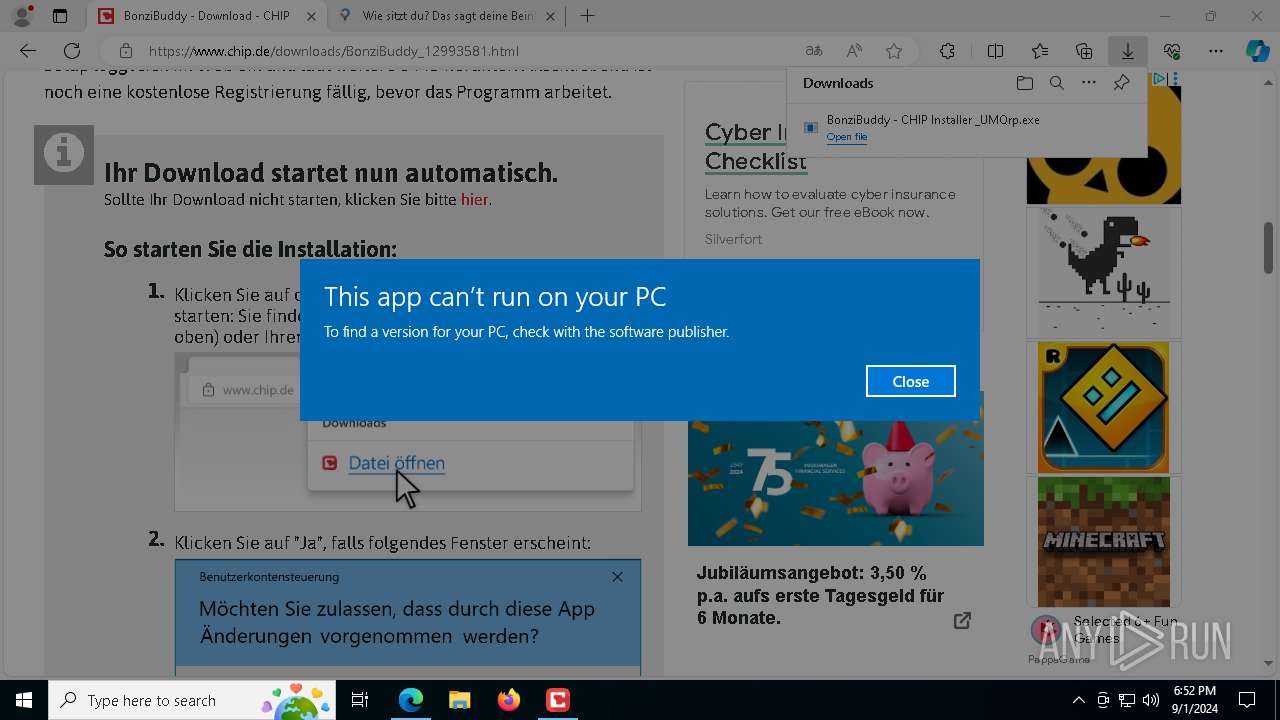The image size is (1280, 720).
Task: Launch Firefox from the taskbar
Action: [x=509, y=700]
